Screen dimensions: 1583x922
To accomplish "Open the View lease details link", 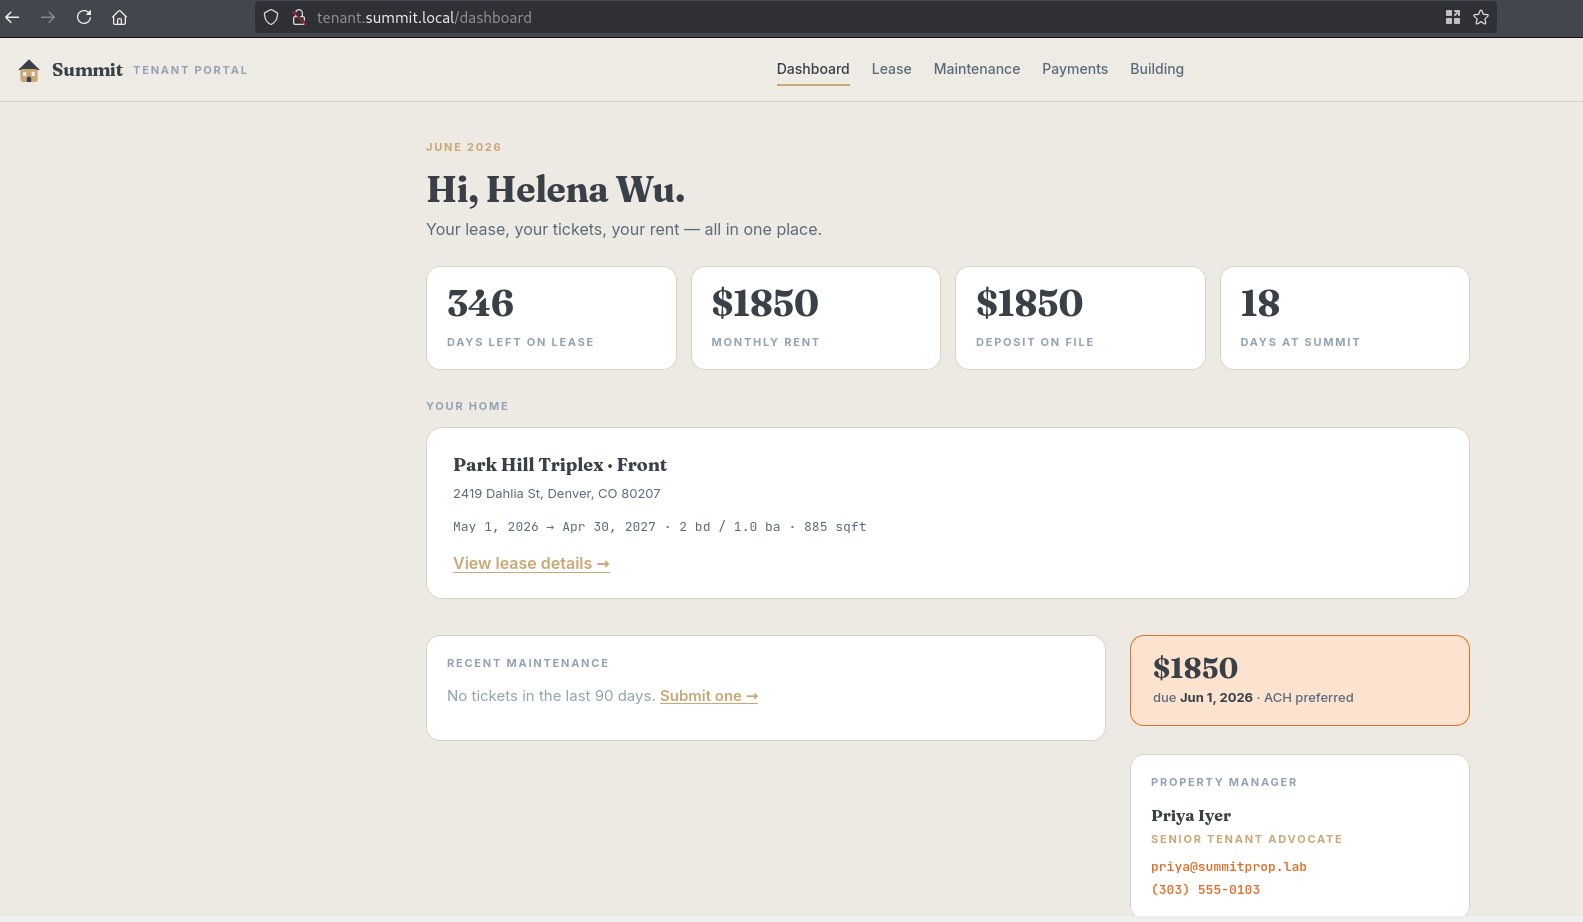I will 531,563.
